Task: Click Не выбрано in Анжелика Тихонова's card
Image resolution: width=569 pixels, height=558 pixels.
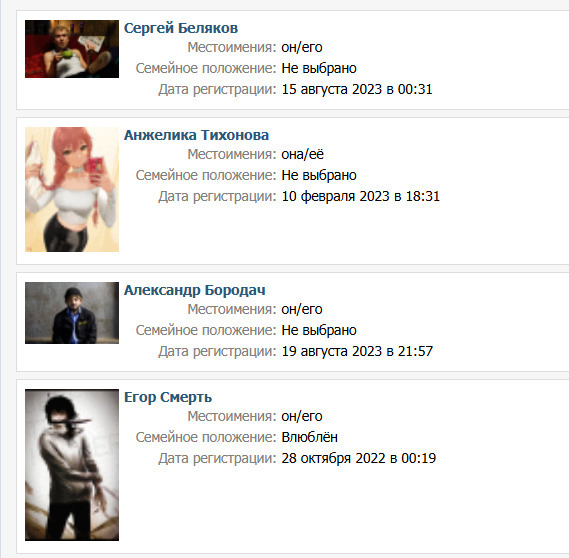Action: 319,175
